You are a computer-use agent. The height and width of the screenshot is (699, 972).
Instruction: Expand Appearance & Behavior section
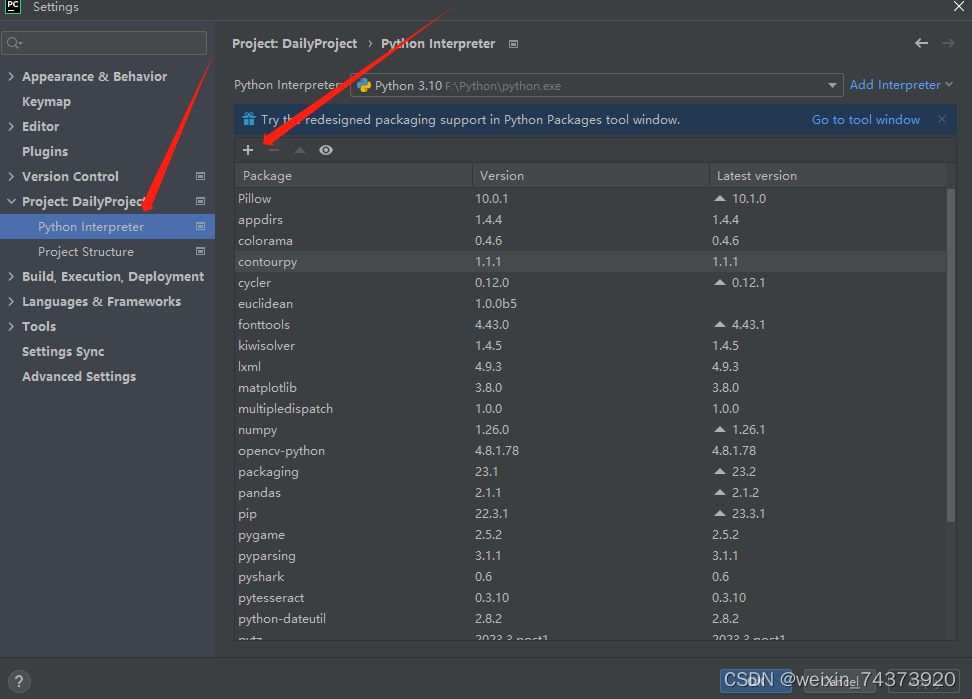[x=11, y=76]
